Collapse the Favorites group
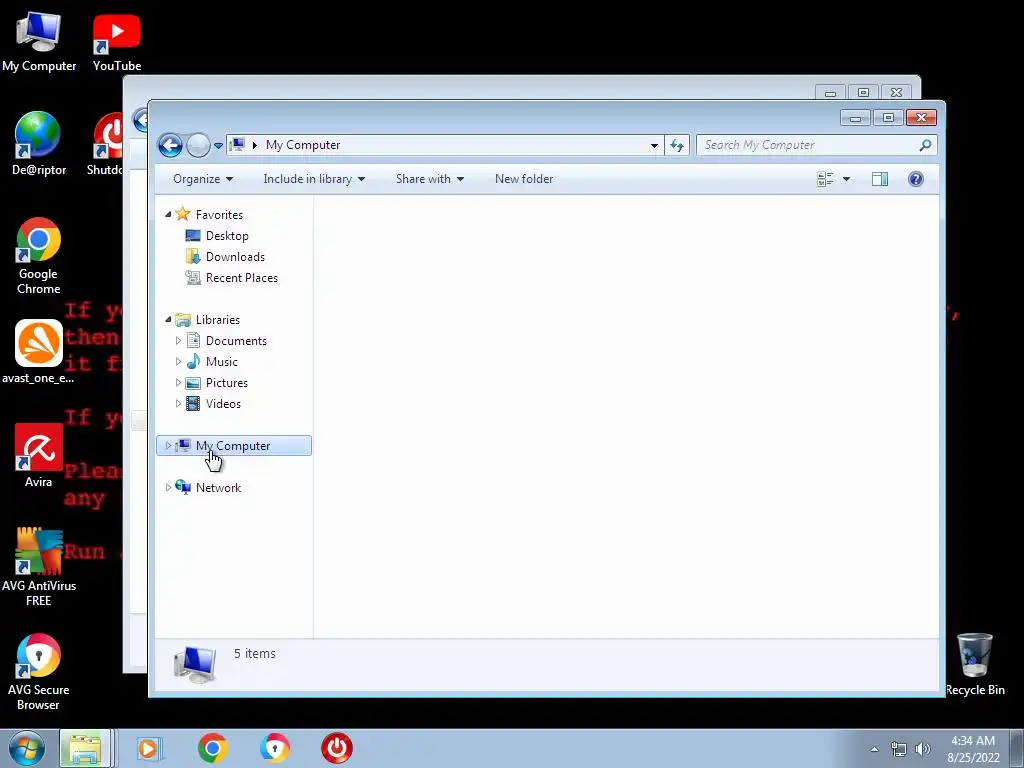Screen dimensions: 1024x768 (x=168, y=214)
